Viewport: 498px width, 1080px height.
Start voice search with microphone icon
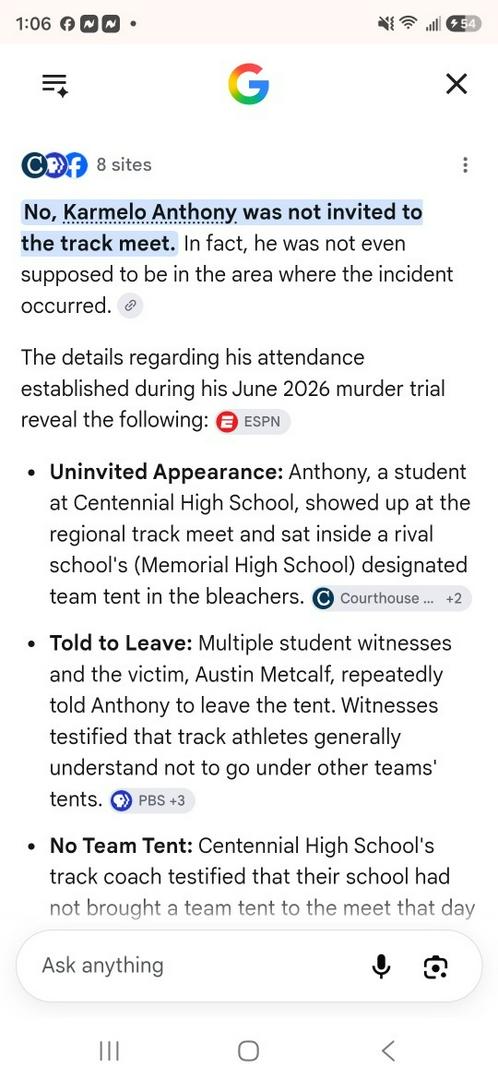[x=381, y=967]
